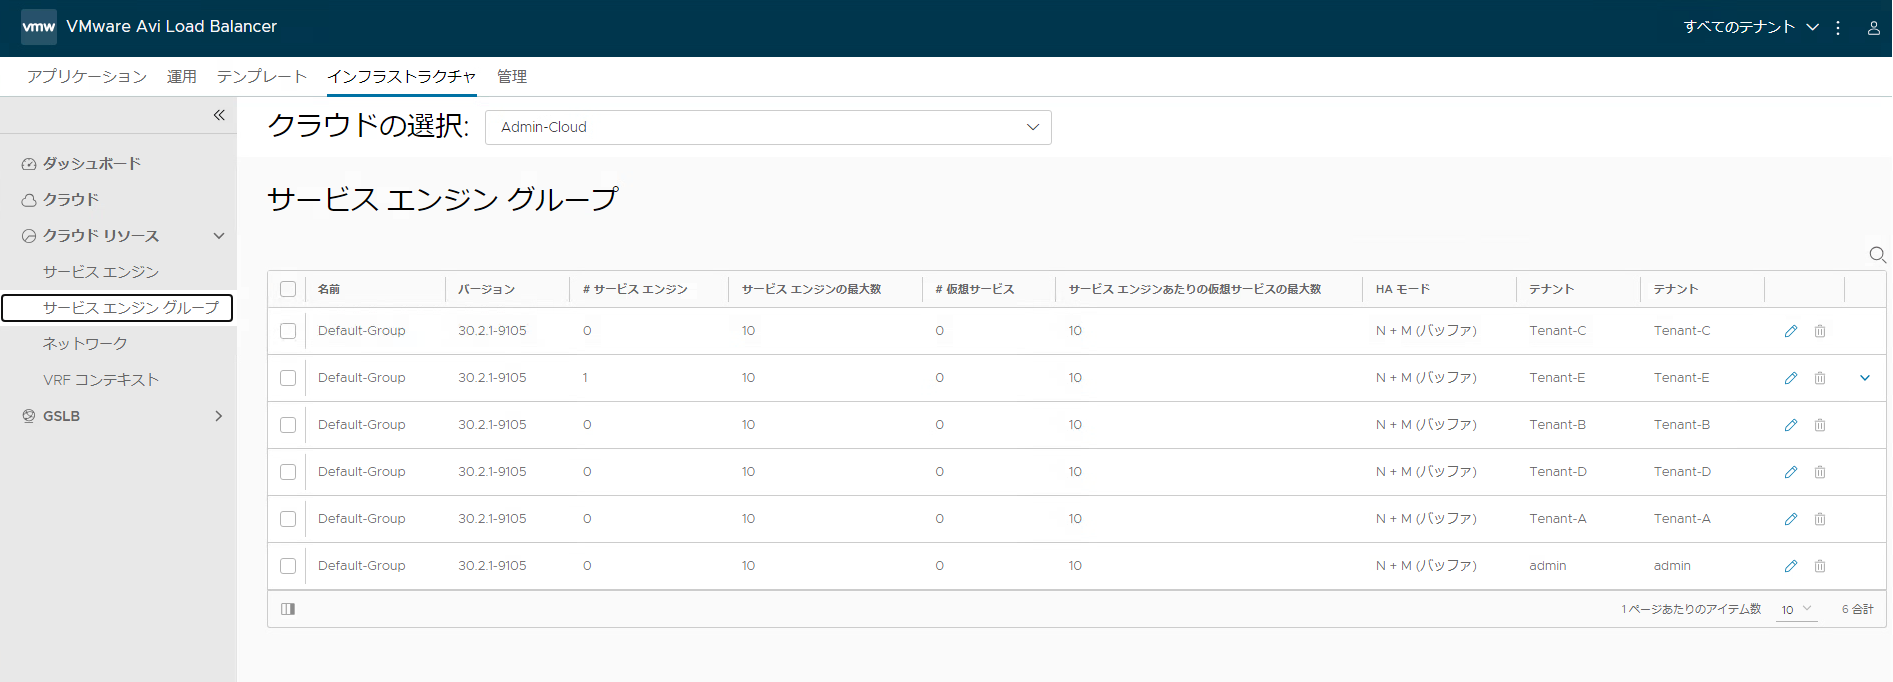
Task: Go to ダッシュボード in sidebar
Action: click(92, 164)
